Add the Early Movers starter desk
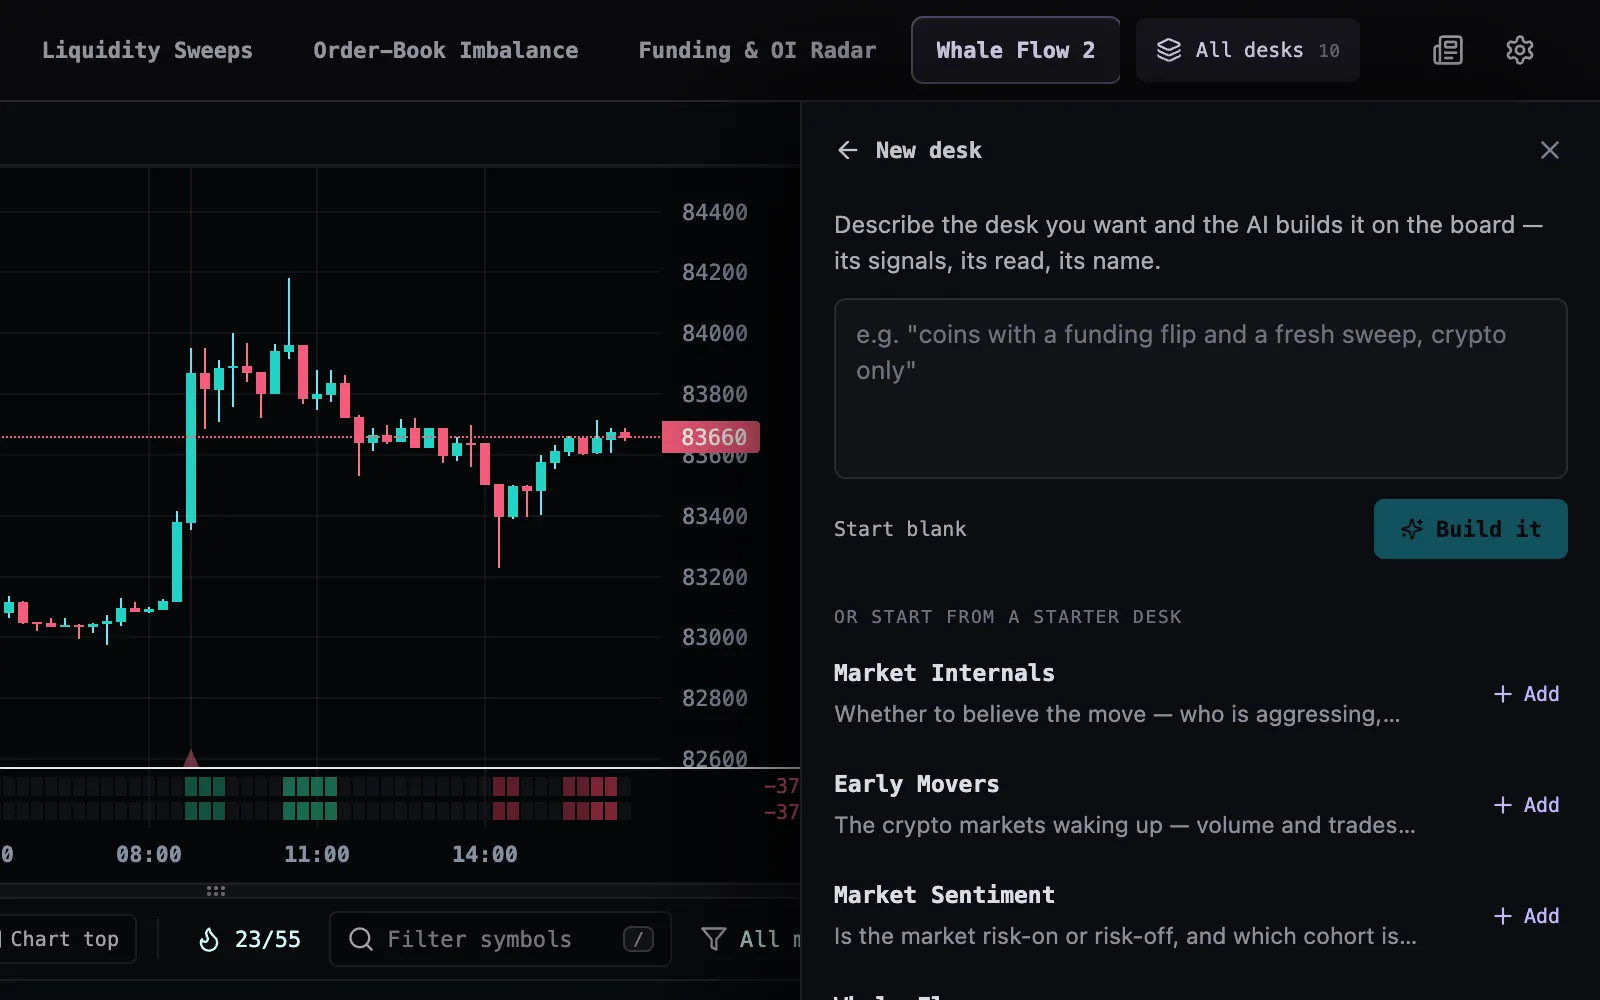Image resolution: width=1600 pixels, height=1000 pixels. tap(1526, 805)
